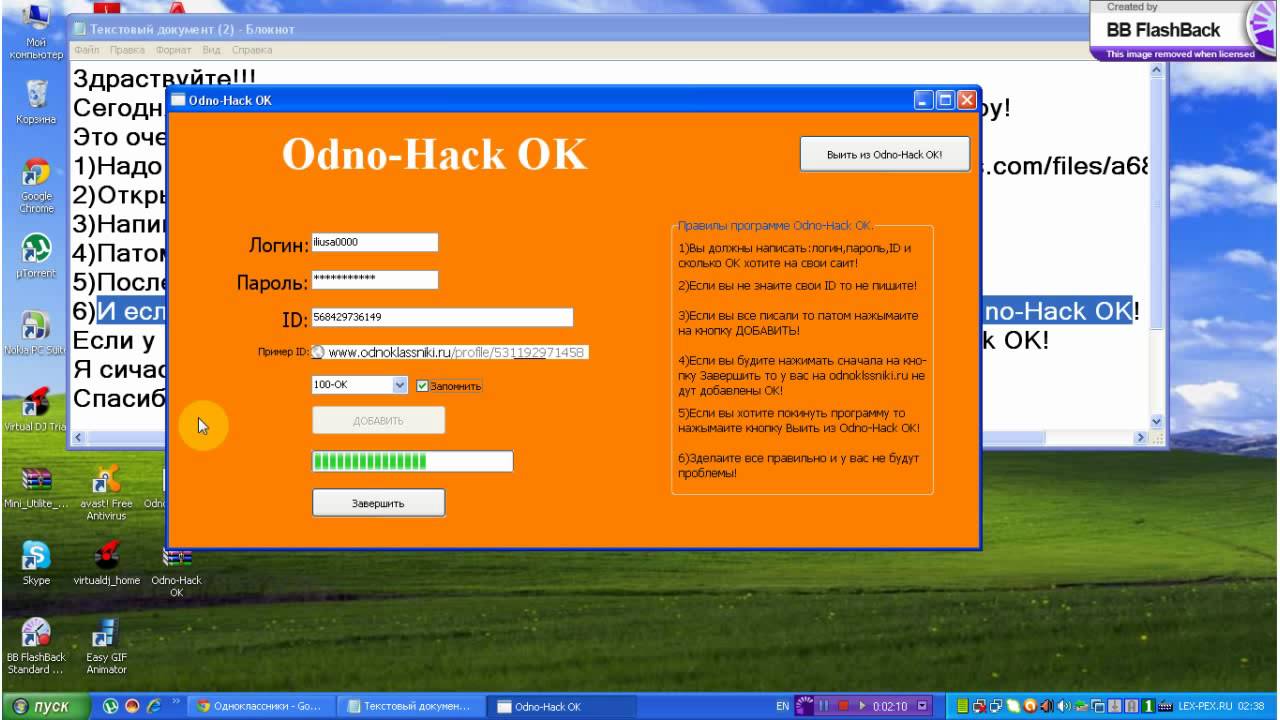Click the Логин input field

[375, 242]
